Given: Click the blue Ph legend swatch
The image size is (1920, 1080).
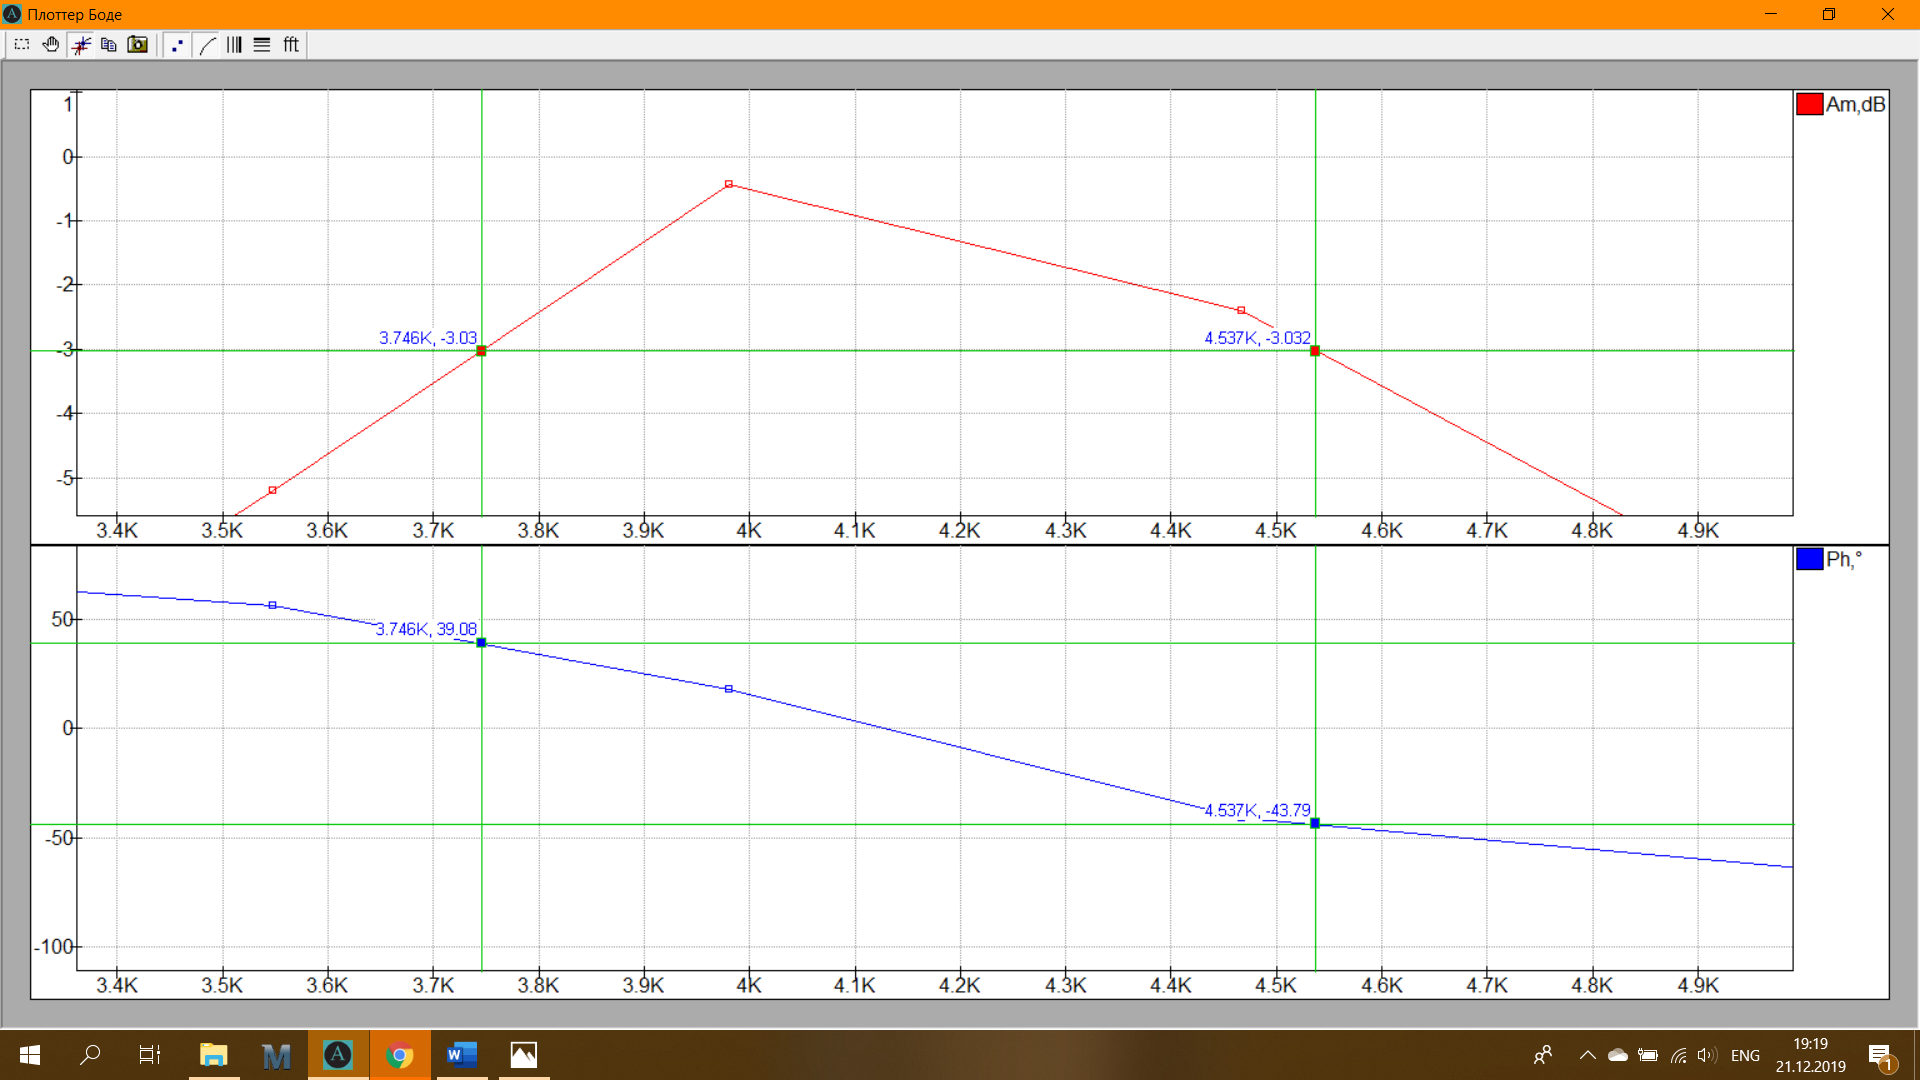Looking at the screenshot, I should point(1809,559).
